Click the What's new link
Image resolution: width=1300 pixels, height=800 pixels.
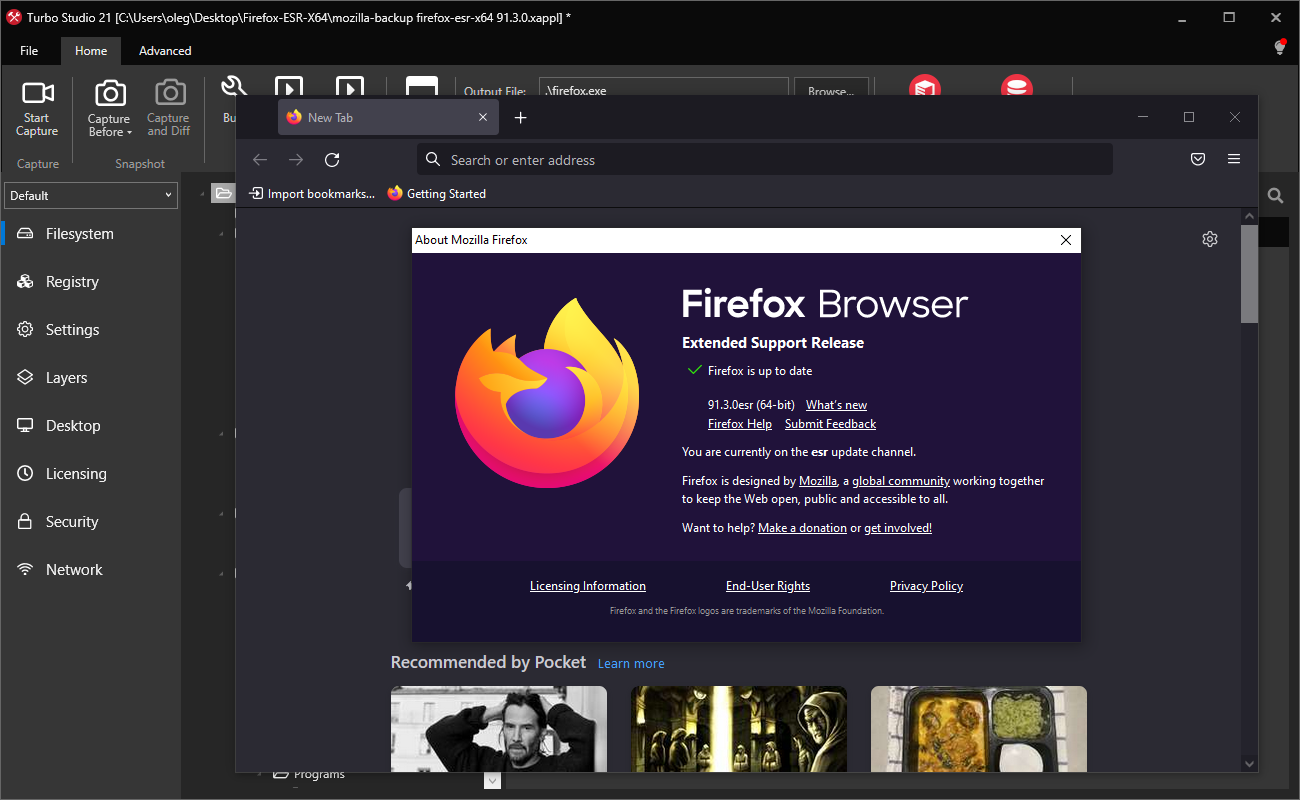click(x=835, y=404)
